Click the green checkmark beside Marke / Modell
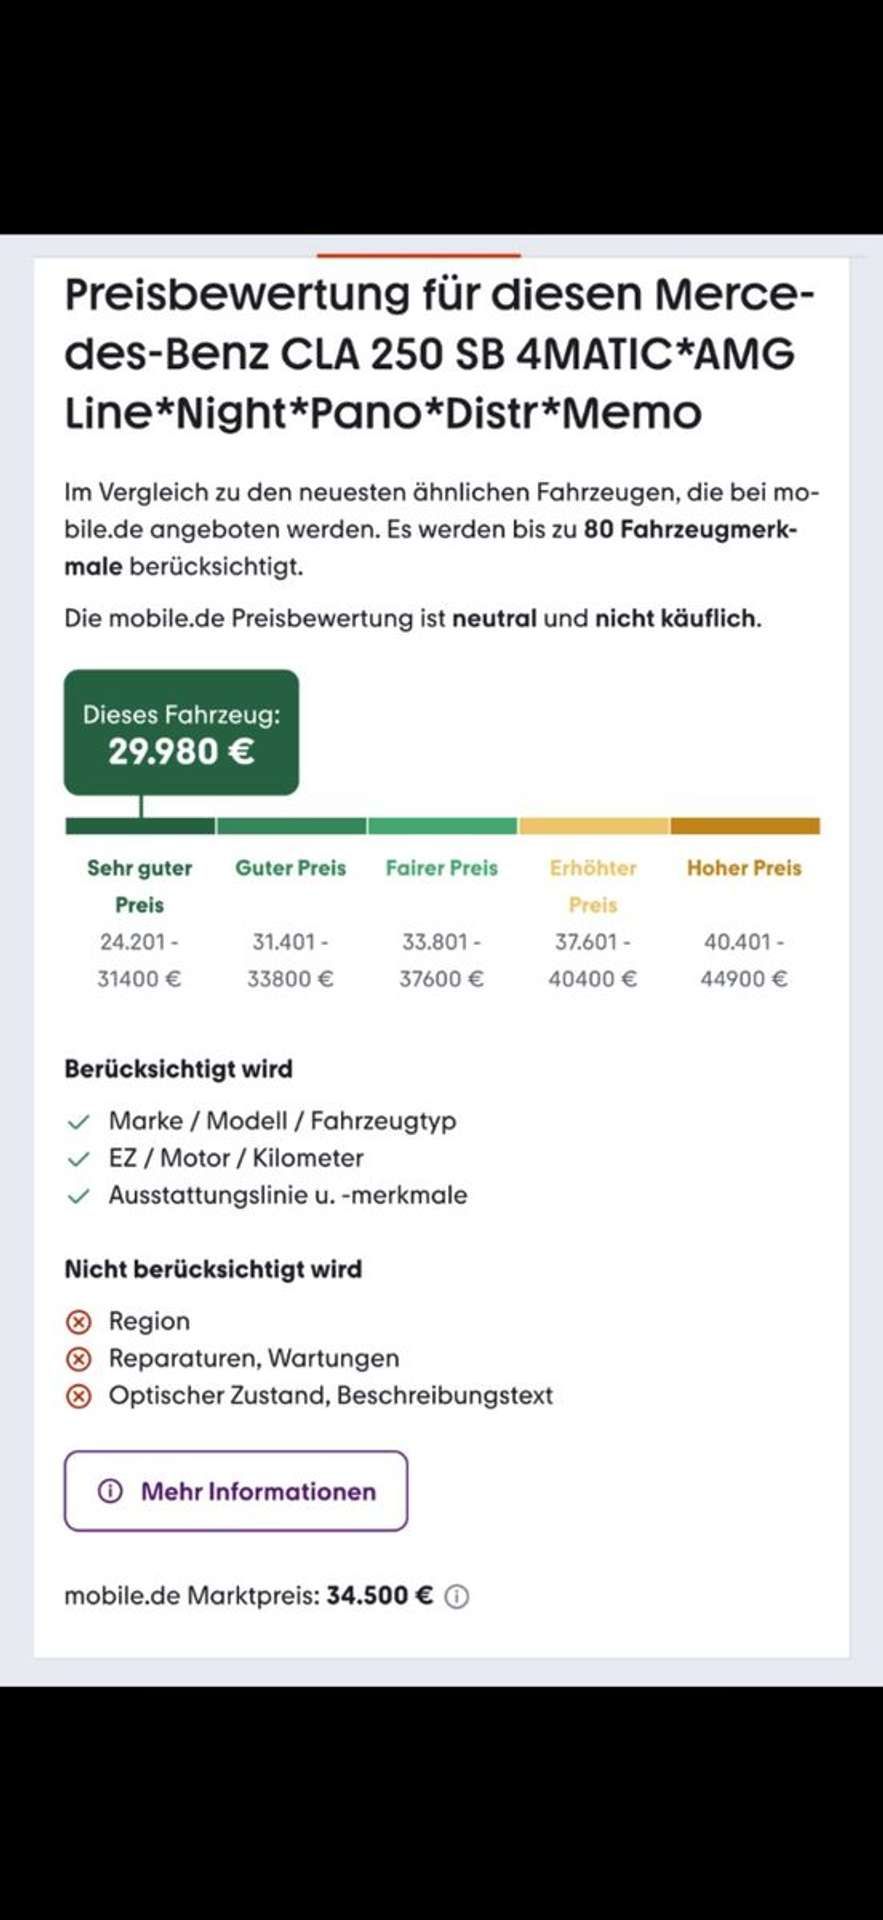 pyautogui.click(x=78, y=1122)
